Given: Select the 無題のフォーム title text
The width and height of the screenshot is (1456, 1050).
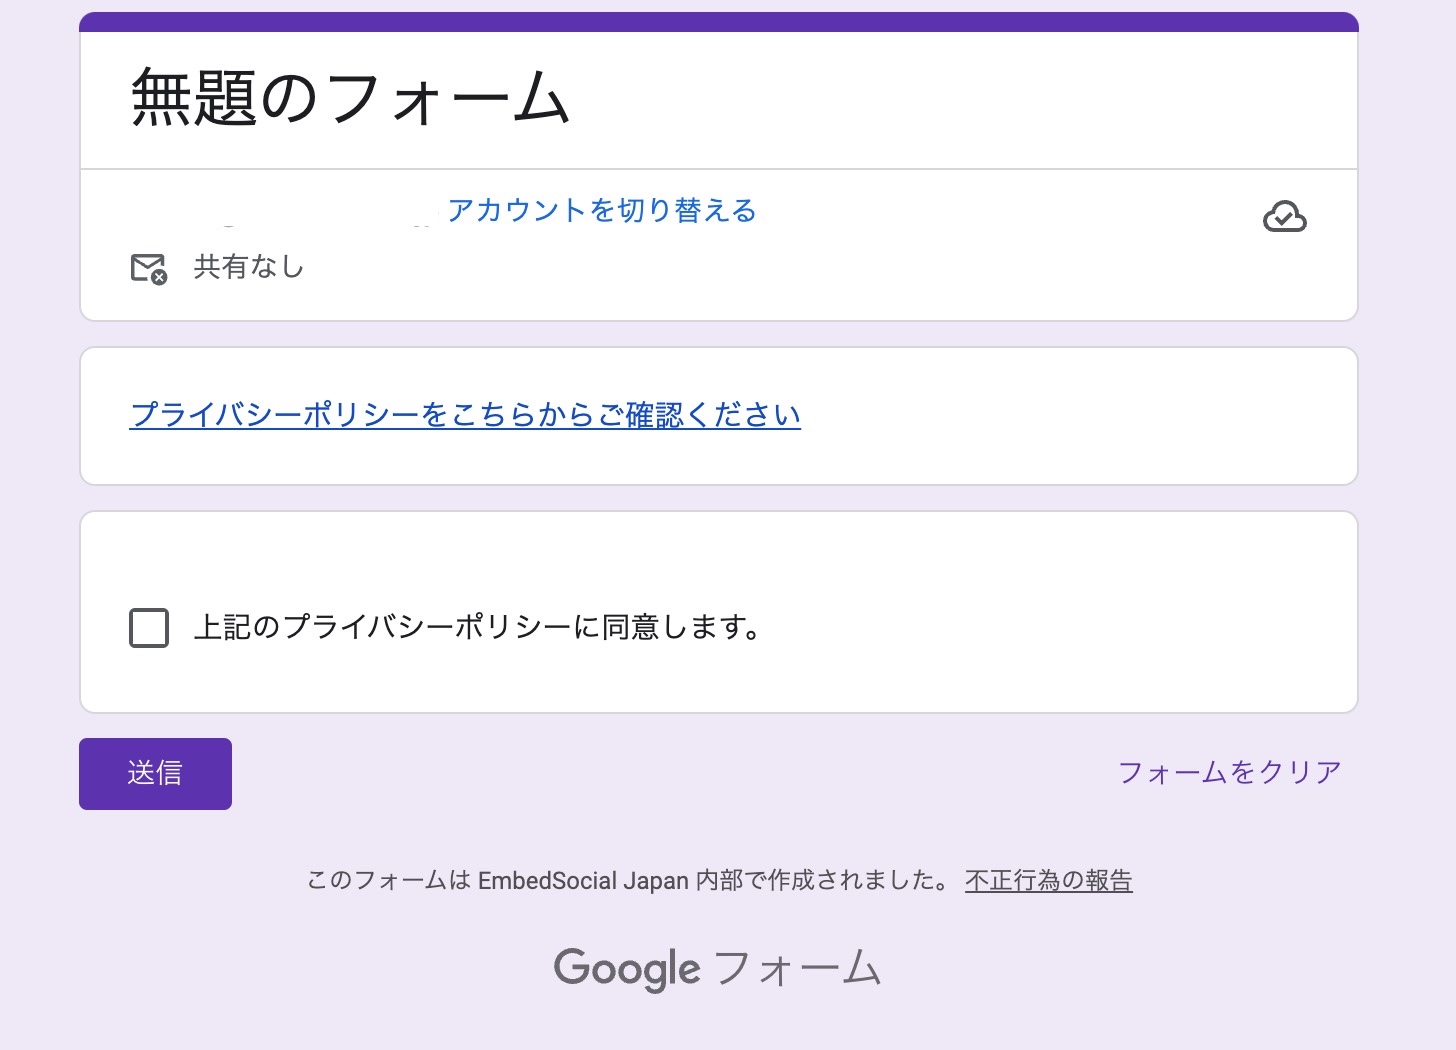Looking at the screenshot, I should click(x=349, y=97).
